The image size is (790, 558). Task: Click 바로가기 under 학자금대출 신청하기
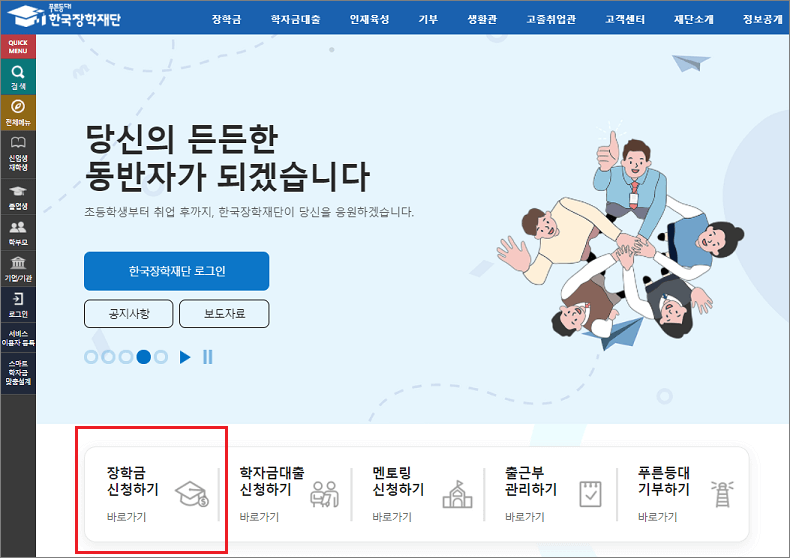(x=259, y=517)
